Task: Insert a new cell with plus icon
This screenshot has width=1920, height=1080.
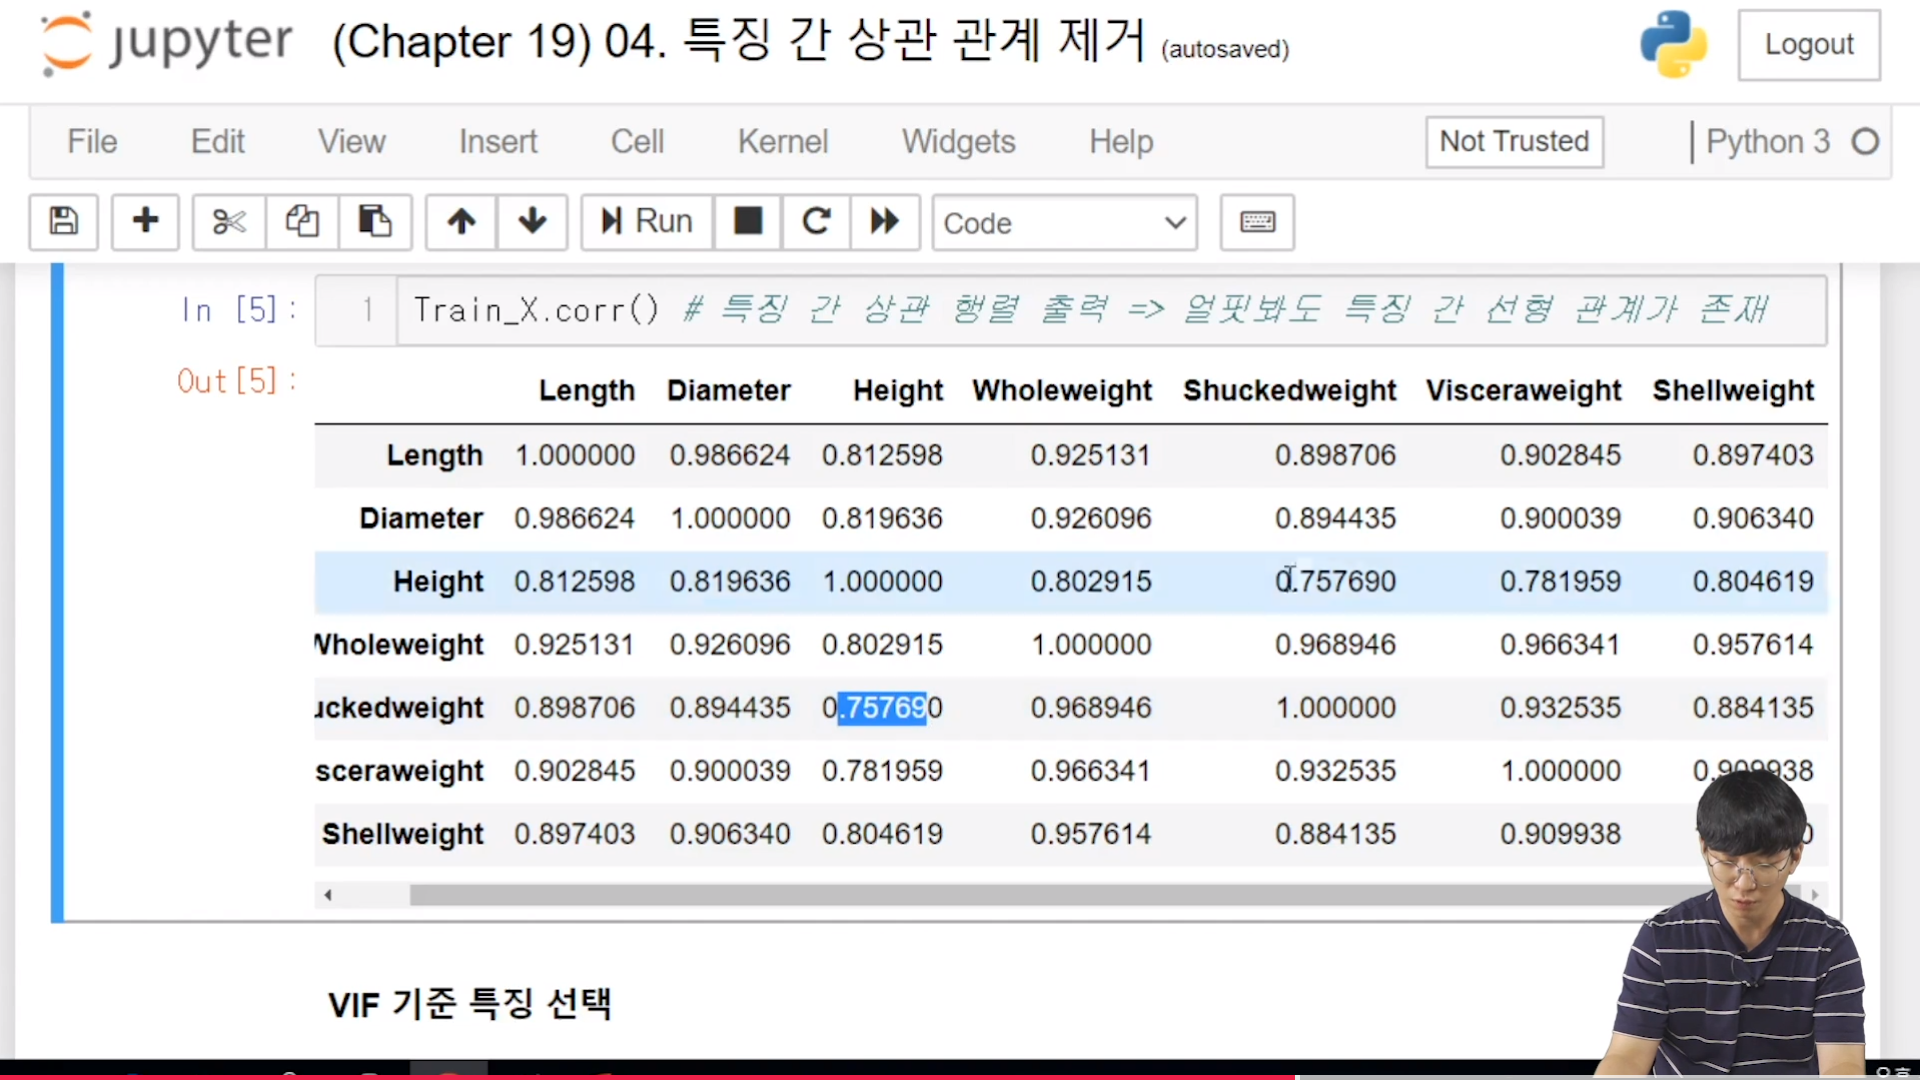Action: pos(145,221)
